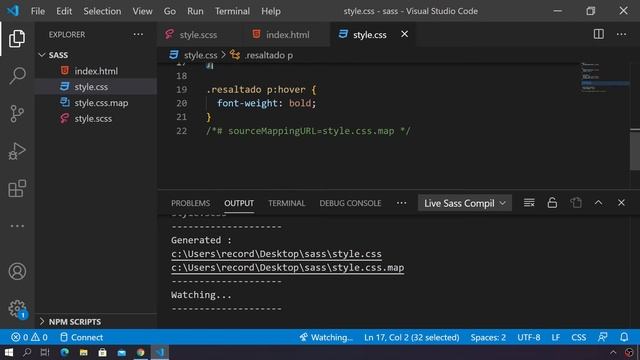Open Microsoft Edge from the taskbar
This screenshot has width=640, height=360.
64,352
